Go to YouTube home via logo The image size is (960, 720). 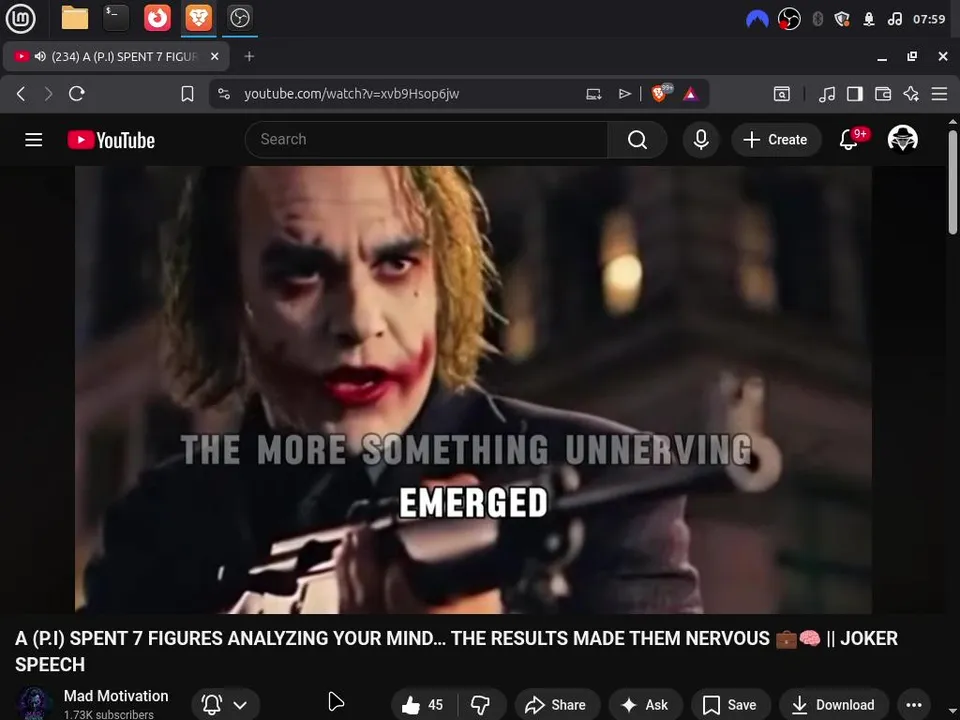[111, 140]
